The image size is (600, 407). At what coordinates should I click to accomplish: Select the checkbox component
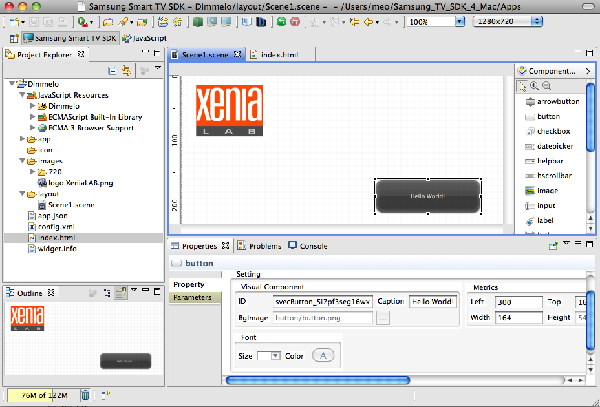coord(548,132)
